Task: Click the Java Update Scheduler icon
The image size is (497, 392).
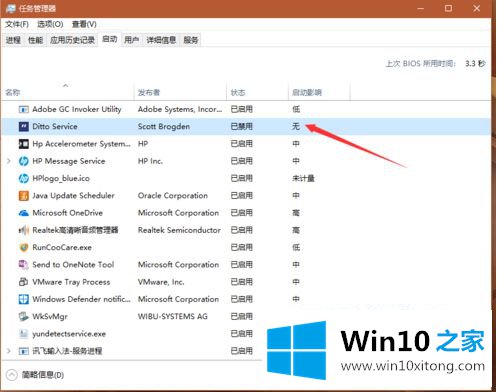Action: click(23, 196)
